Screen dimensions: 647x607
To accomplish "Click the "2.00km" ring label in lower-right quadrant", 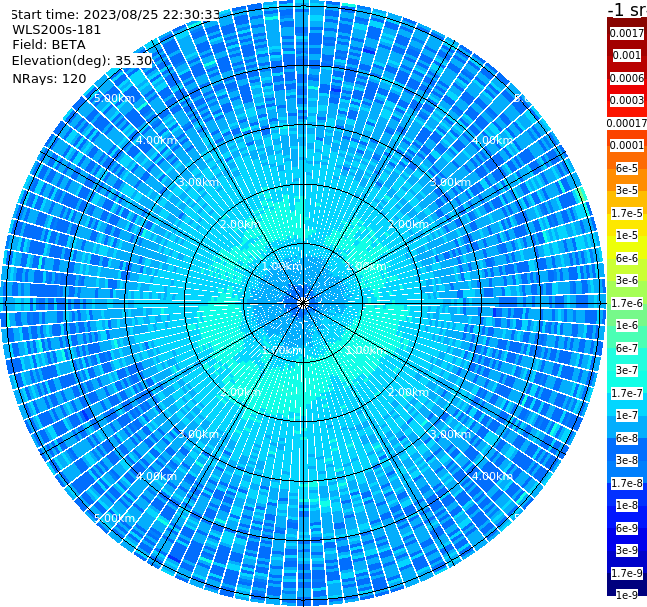I will click(408, 392).
